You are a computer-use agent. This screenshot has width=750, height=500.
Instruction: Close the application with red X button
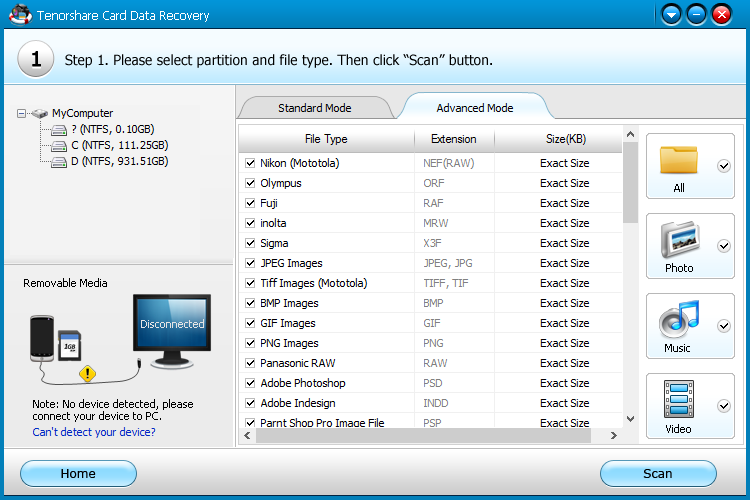click(722, 15)
